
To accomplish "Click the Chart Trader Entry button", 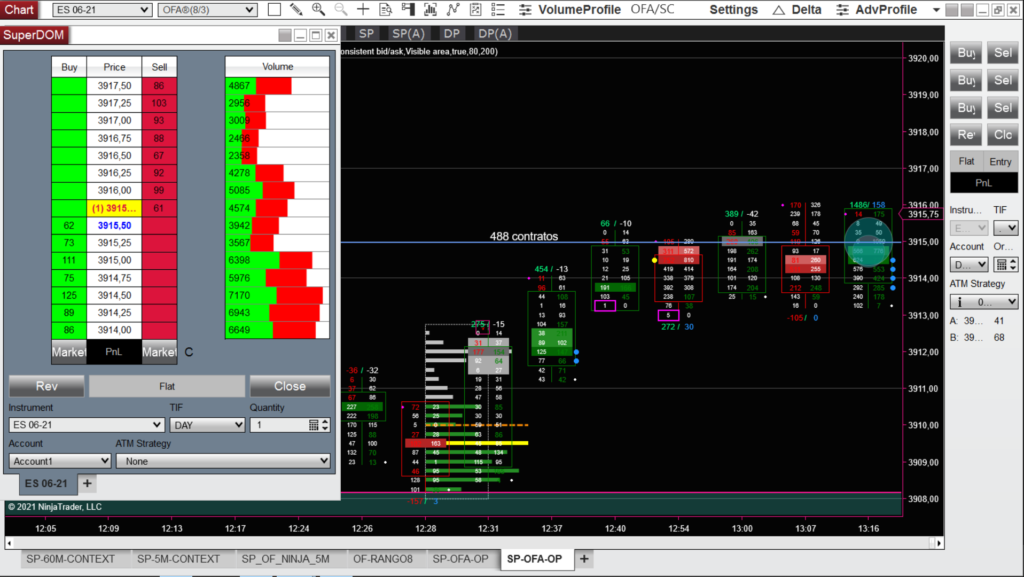I will (1000, 161).
